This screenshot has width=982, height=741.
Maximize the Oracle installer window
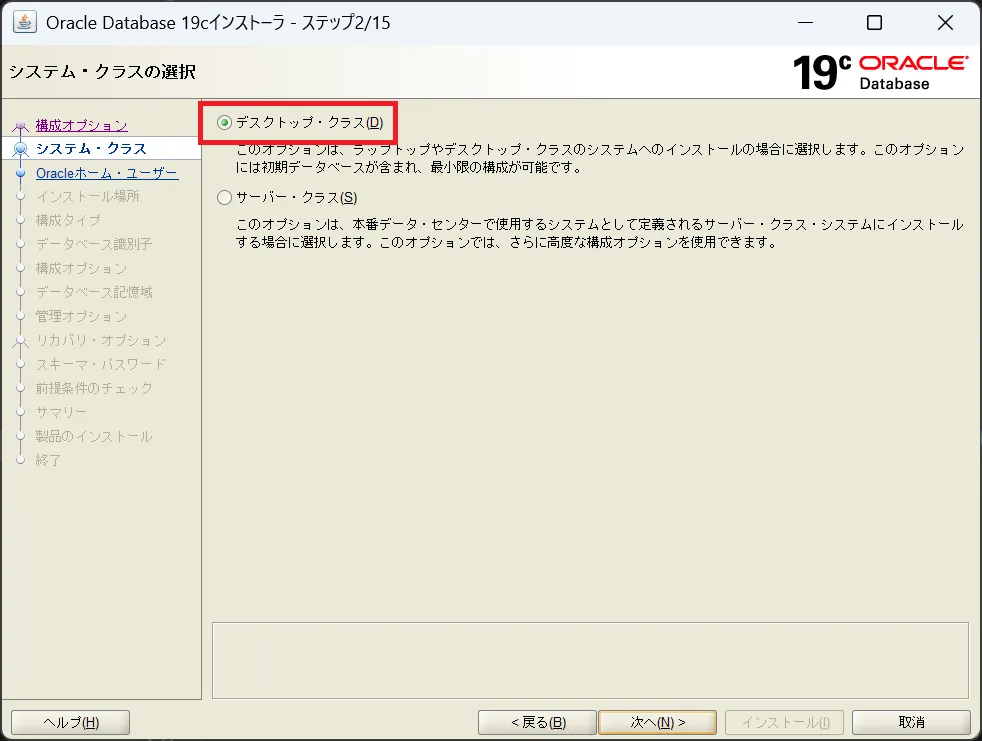[x=874, y=23]
